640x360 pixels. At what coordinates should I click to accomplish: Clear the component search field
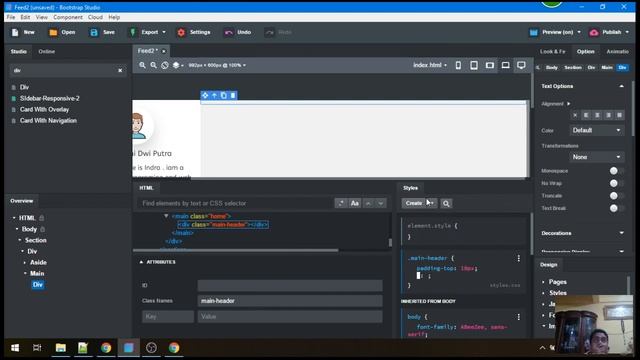click(x=120, y=70)
